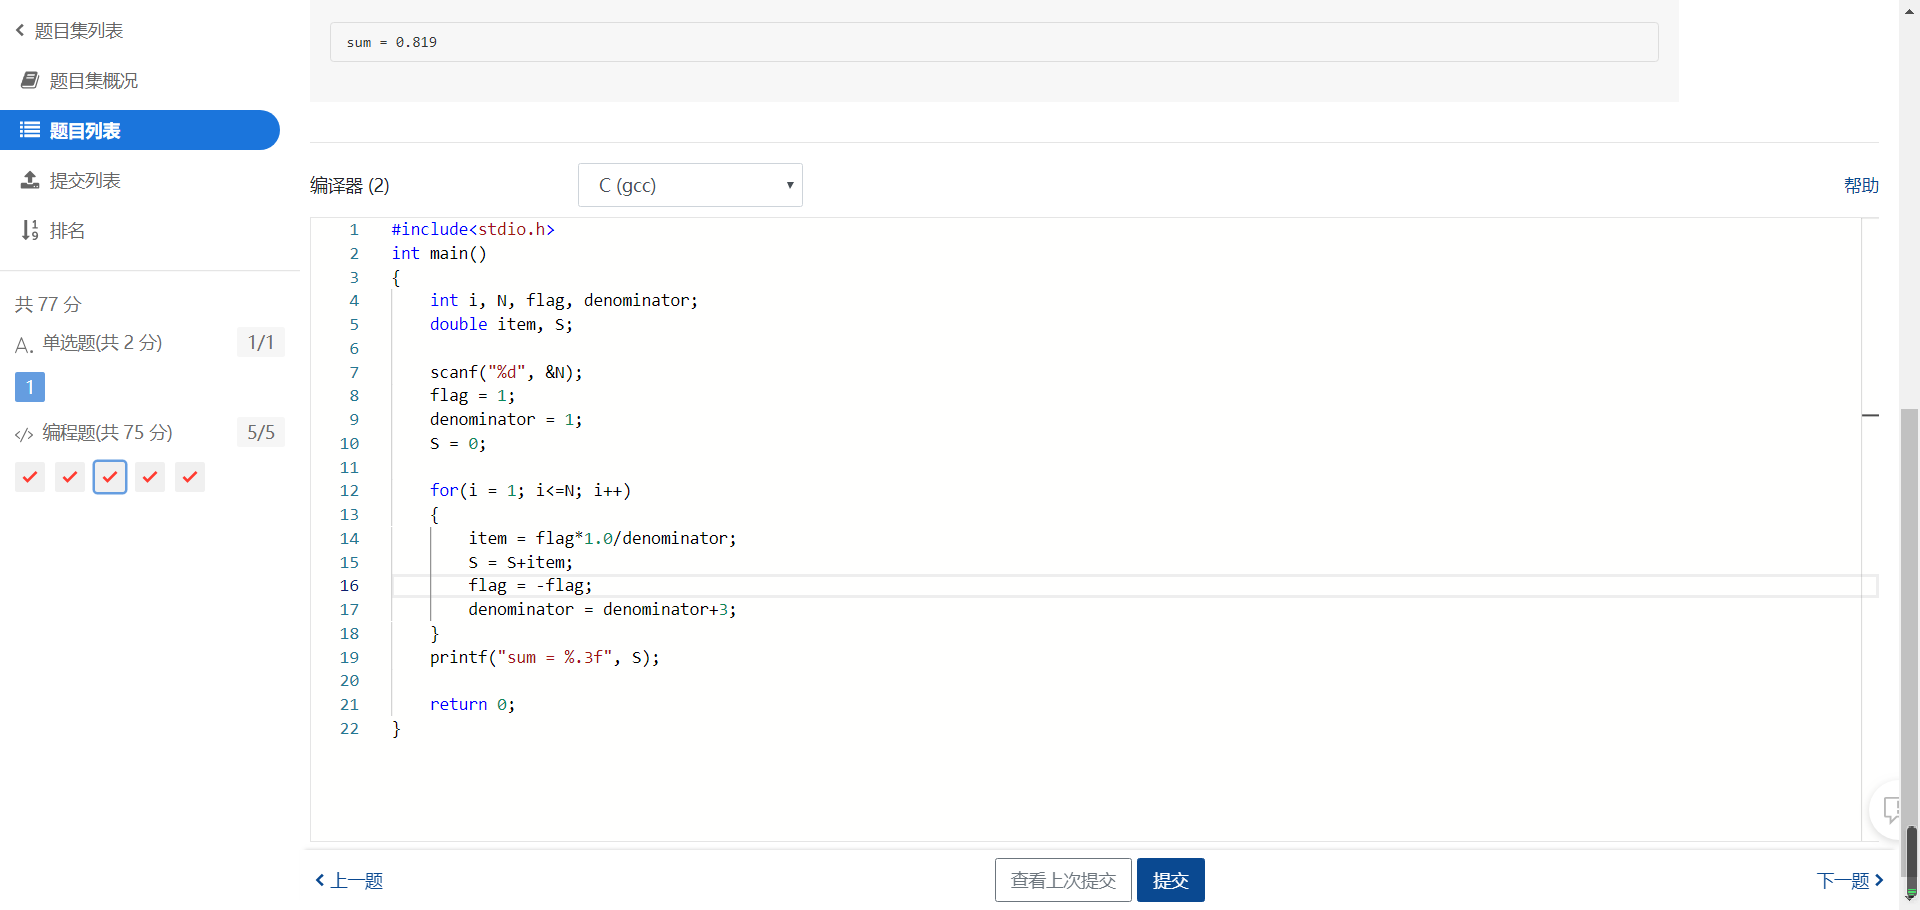Image resolution: width=1920 pixels, height=910 pixels.
Task: Click the 编程题(共 75 分) section heading
Action: (x=107, y=433)
